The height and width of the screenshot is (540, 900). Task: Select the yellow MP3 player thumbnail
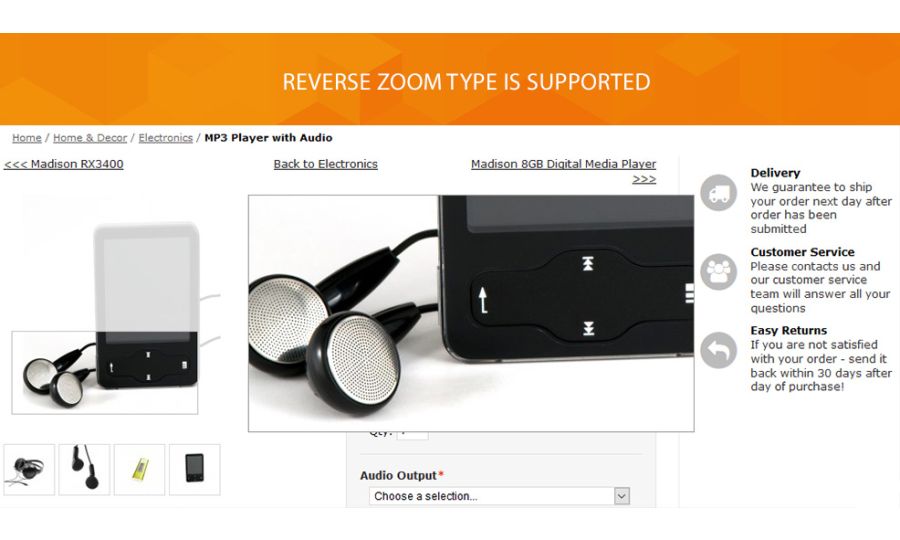click(x=139, y=469)
